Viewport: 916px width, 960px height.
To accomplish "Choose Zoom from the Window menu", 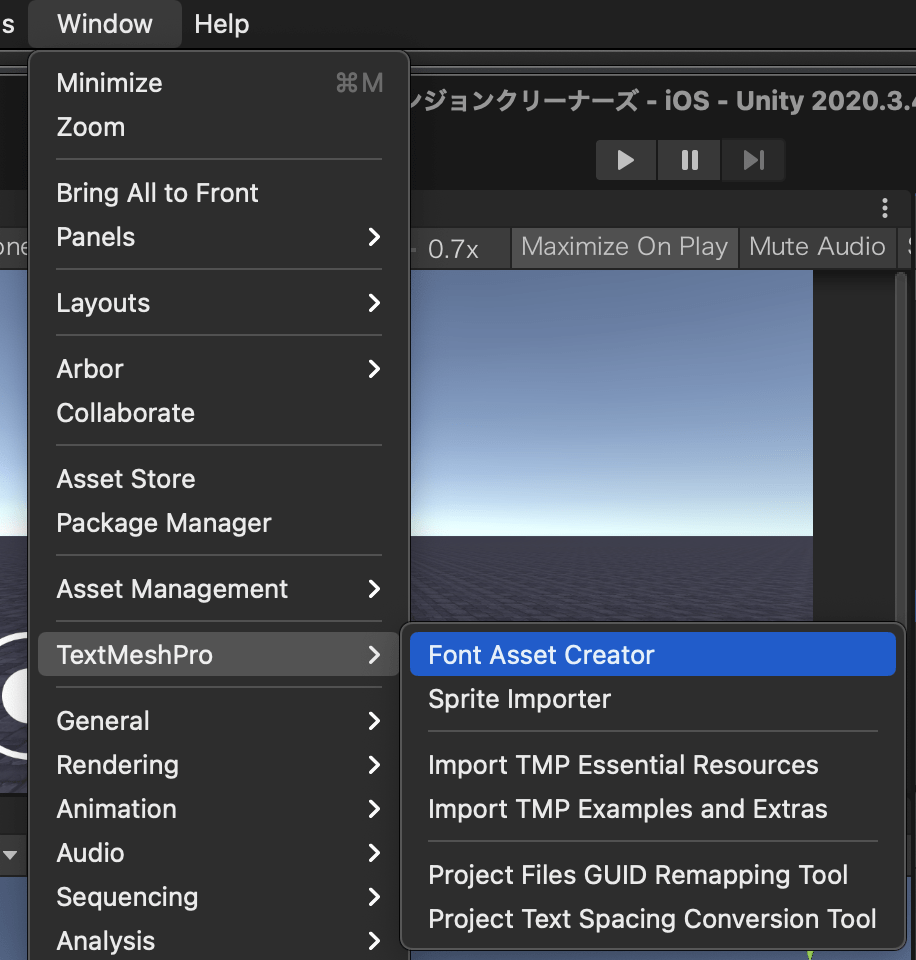I will [219, 127].
